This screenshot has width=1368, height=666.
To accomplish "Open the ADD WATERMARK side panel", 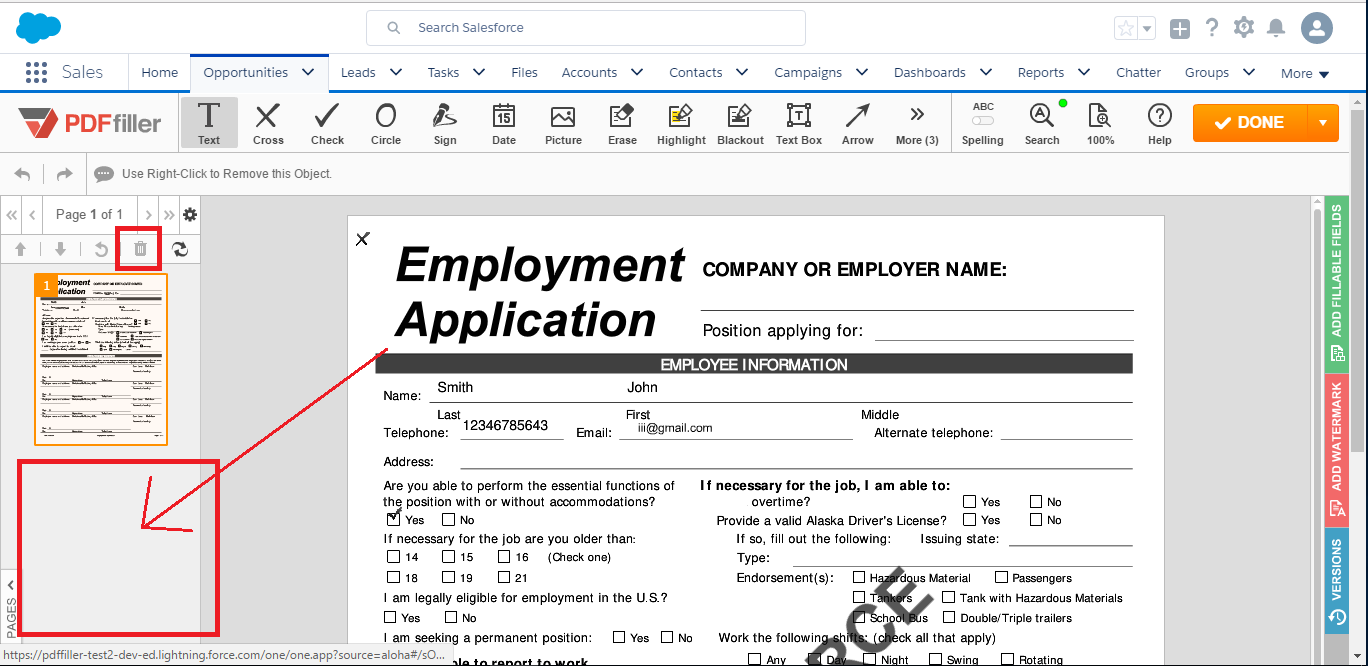I will click(x=1337, y=450).
